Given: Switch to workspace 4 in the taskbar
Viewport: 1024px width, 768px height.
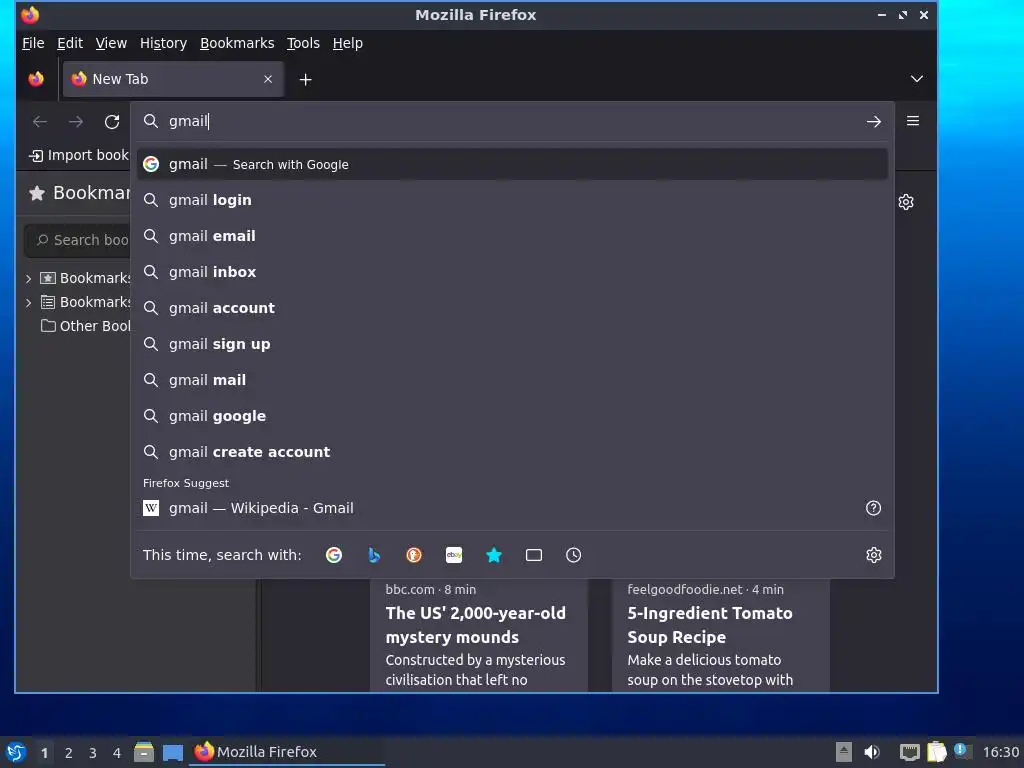Looking at the screenshot, I should point(117,753).
